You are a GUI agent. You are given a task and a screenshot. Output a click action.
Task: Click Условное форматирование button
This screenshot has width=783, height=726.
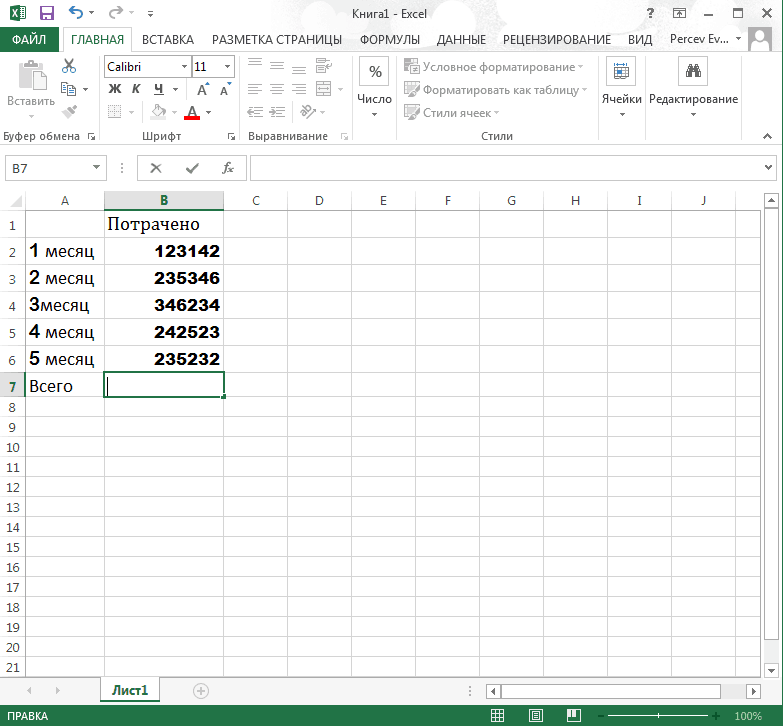click(x=493, y=67)
